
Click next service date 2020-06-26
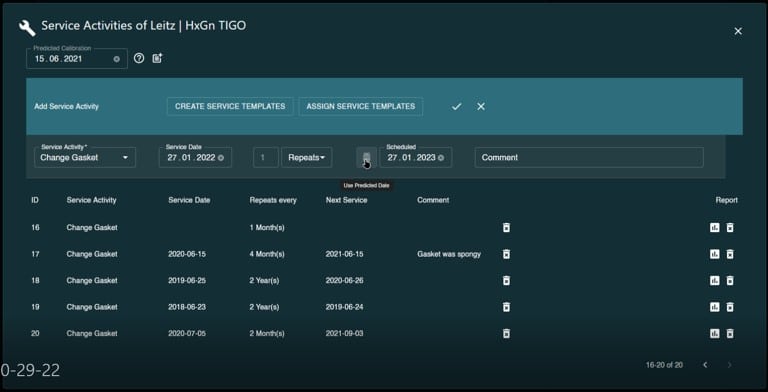344,280
